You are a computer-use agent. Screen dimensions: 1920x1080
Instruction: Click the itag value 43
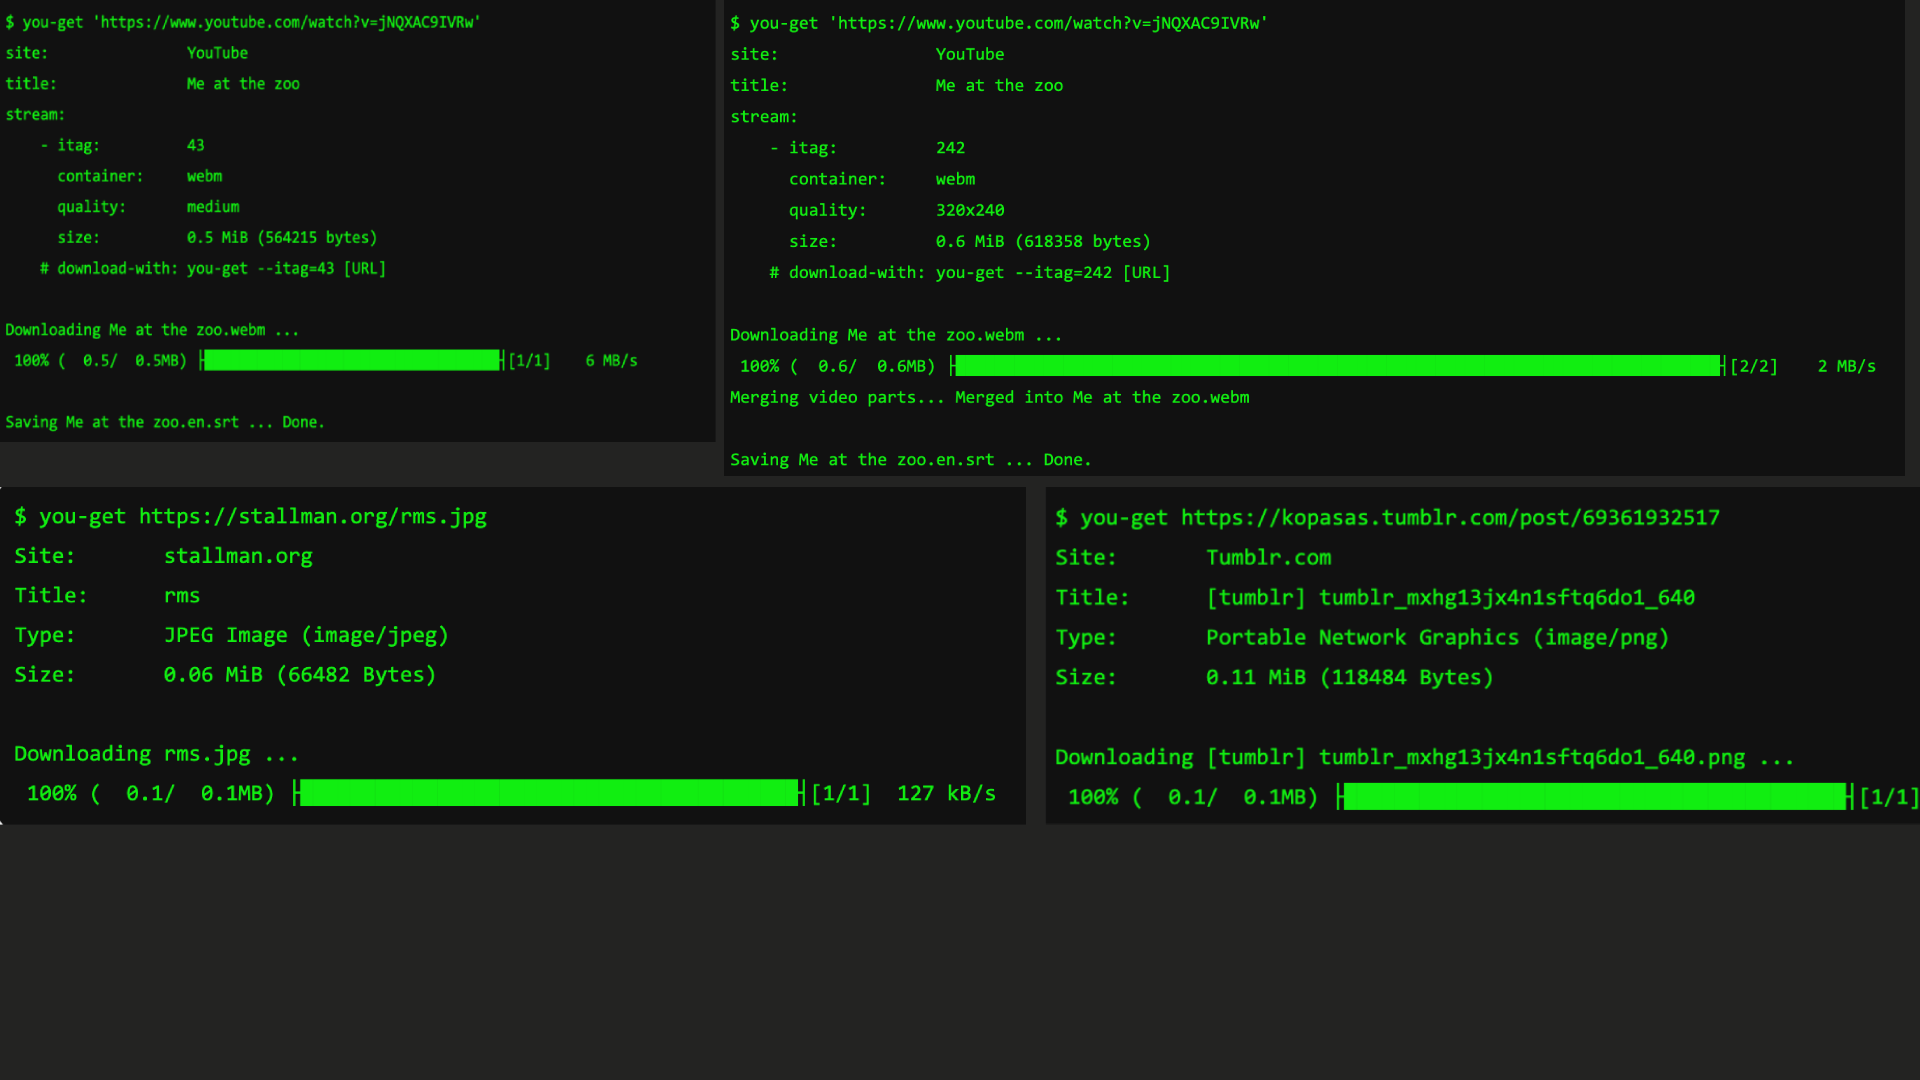pos(195,145)
